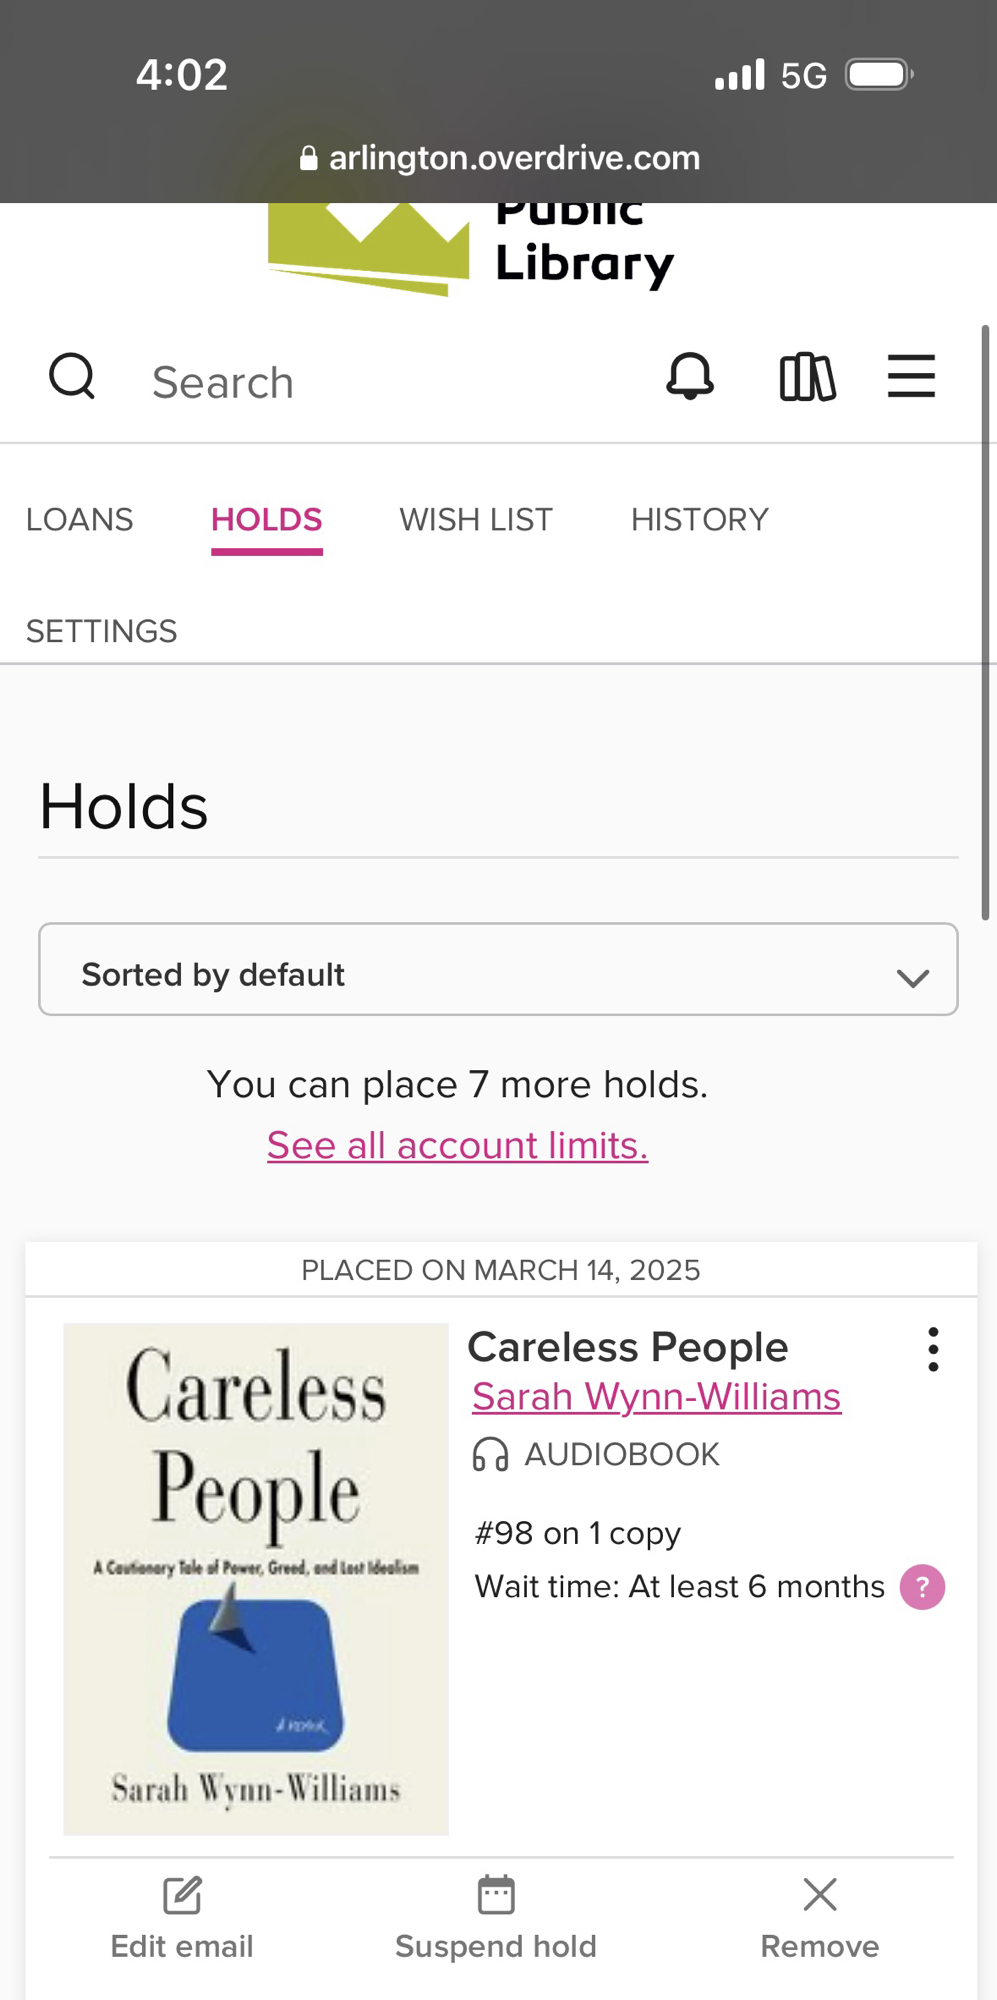Switch to the Loans tab

coord(79,520)
